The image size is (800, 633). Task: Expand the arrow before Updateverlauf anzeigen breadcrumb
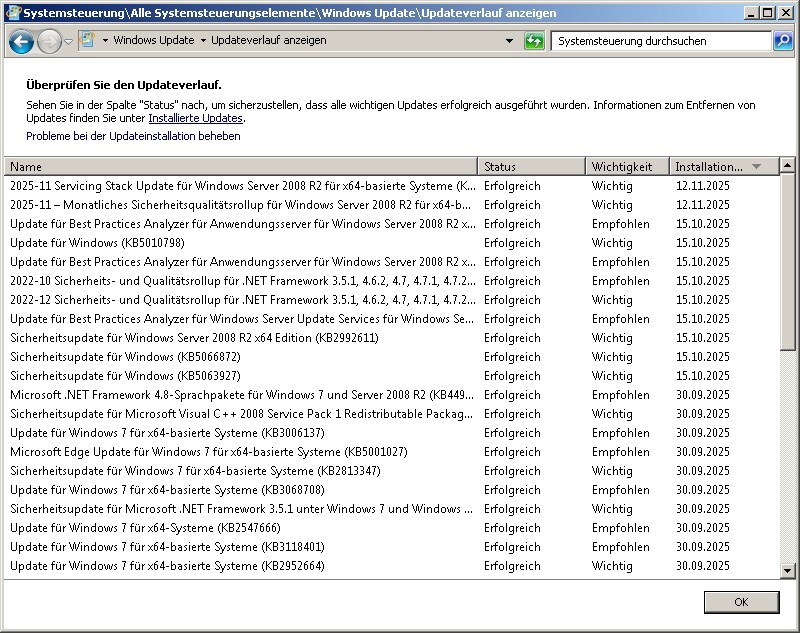click(203, 41)
